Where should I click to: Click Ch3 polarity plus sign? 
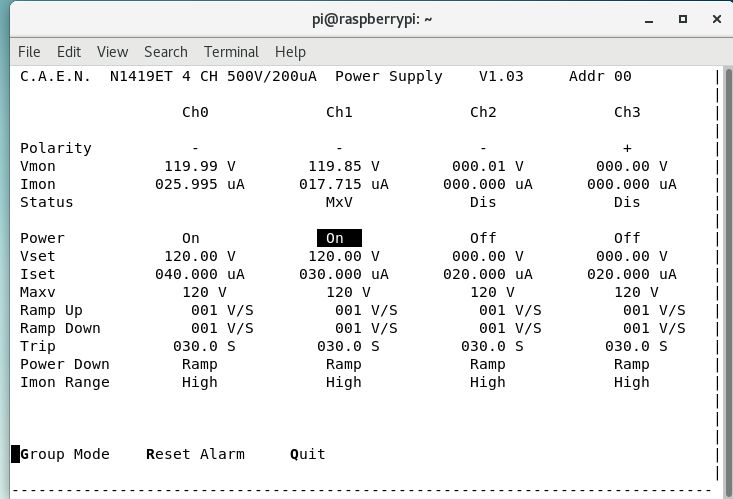click(x=627, y=148)
